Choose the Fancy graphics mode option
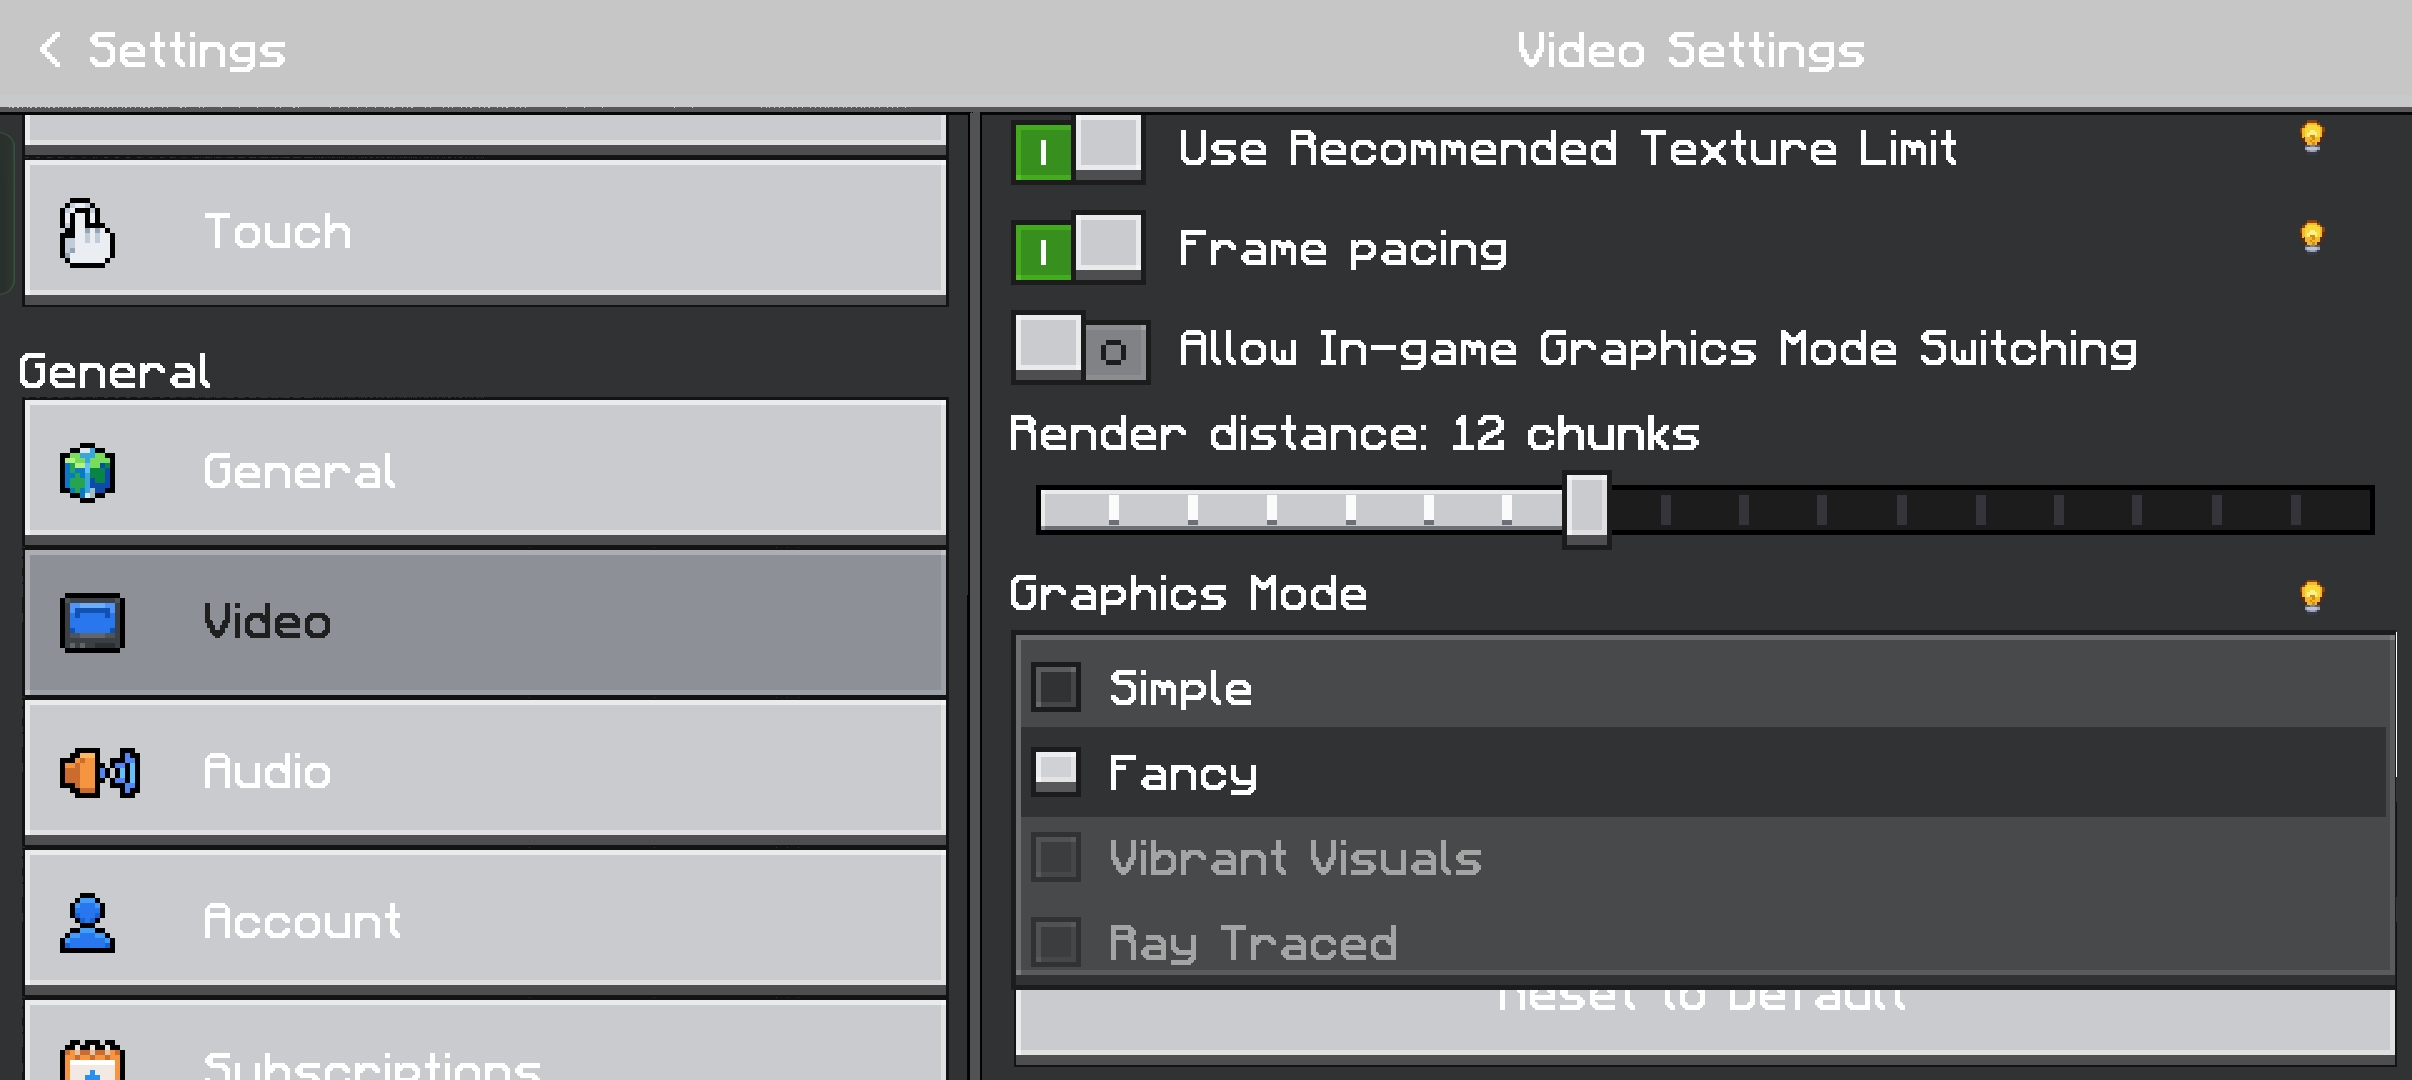Image resolution: width=2412 pixels, height=1080 pixels. (1056, 773)
